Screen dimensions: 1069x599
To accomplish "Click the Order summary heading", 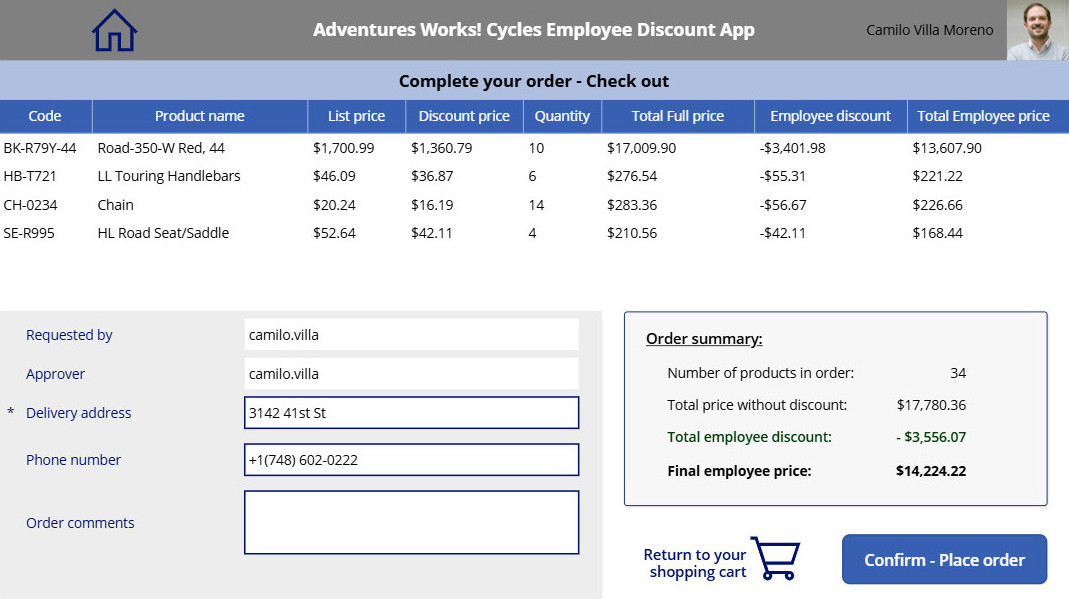I will (704, 339).
